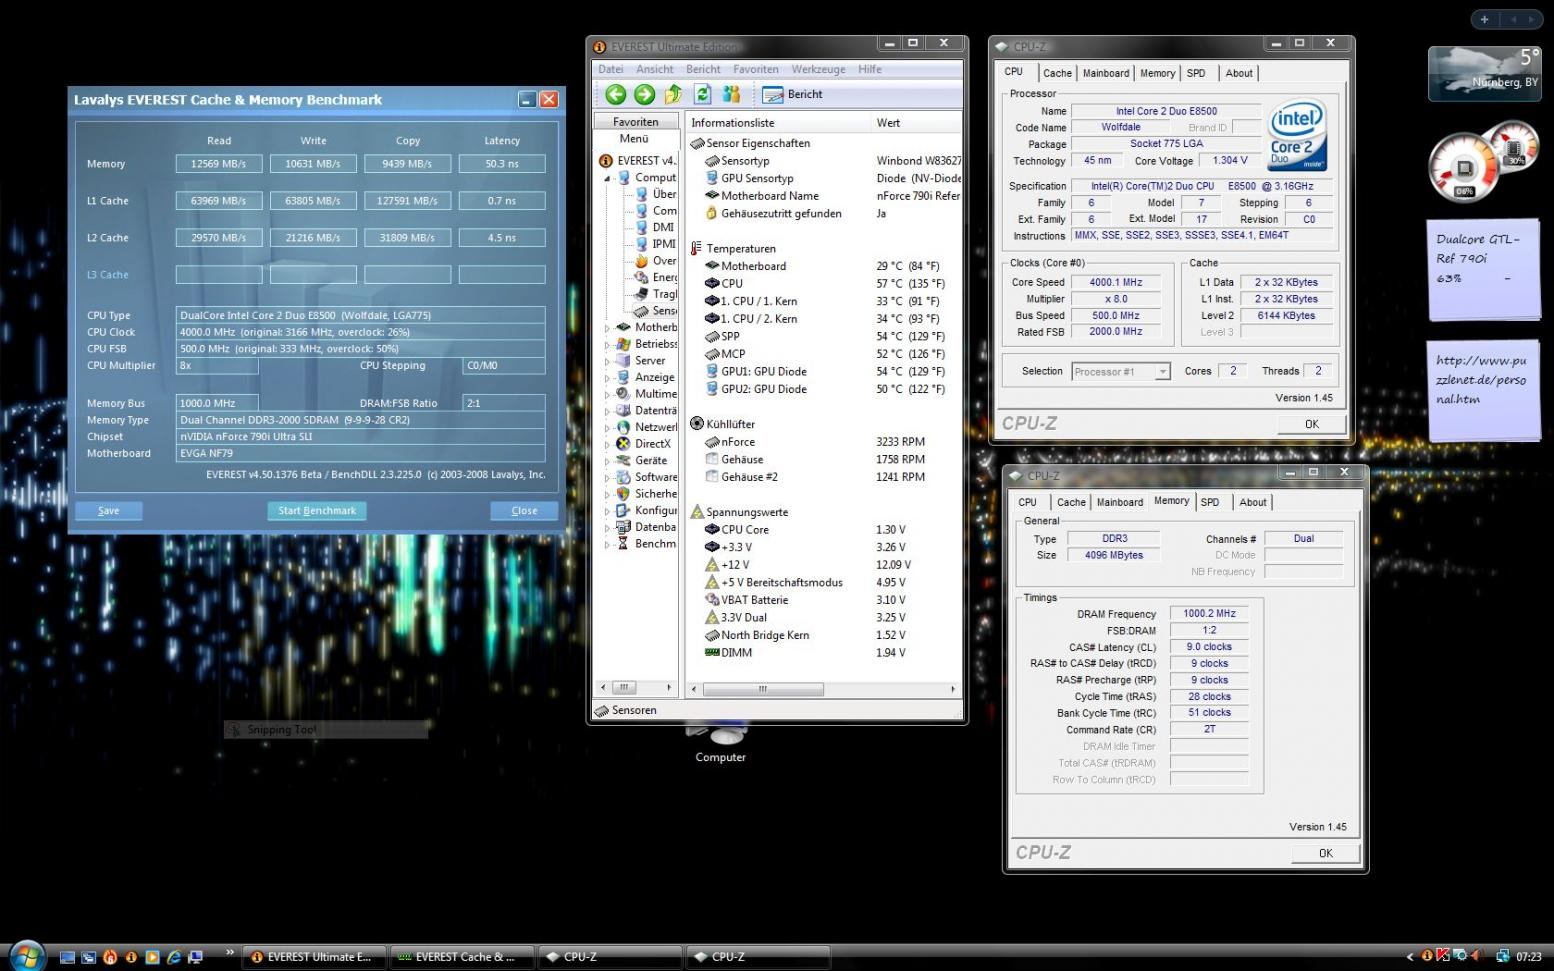This screenshot has height=971, width=1554.
Task: Switch to Cache tab in upper CPU-Z window
Action: pyautogui.click(x=1057, y=73)
